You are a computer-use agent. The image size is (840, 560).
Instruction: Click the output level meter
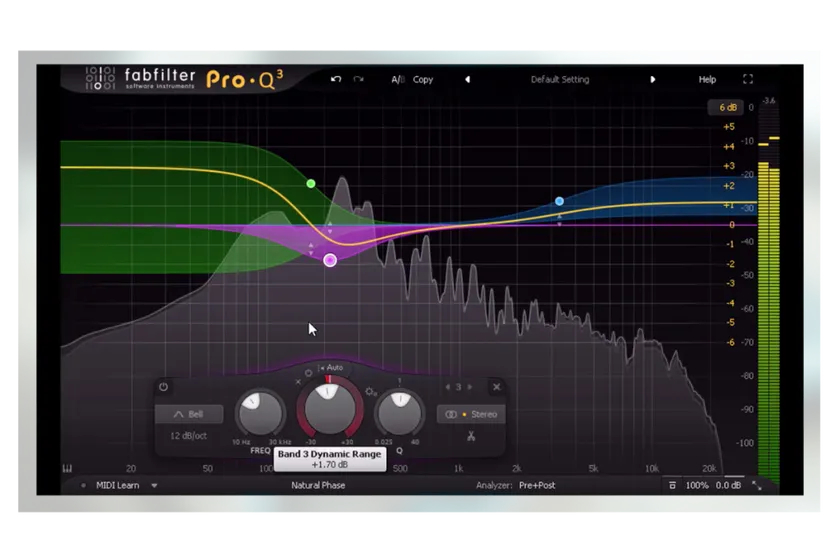point(769,296)
